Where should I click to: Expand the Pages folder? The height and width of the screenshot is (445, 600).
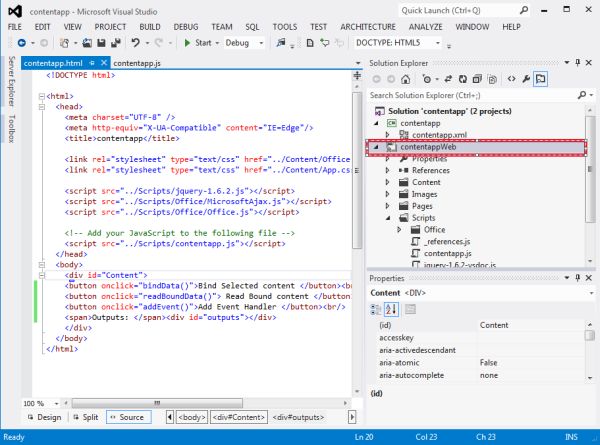click(x=388, y=206)
